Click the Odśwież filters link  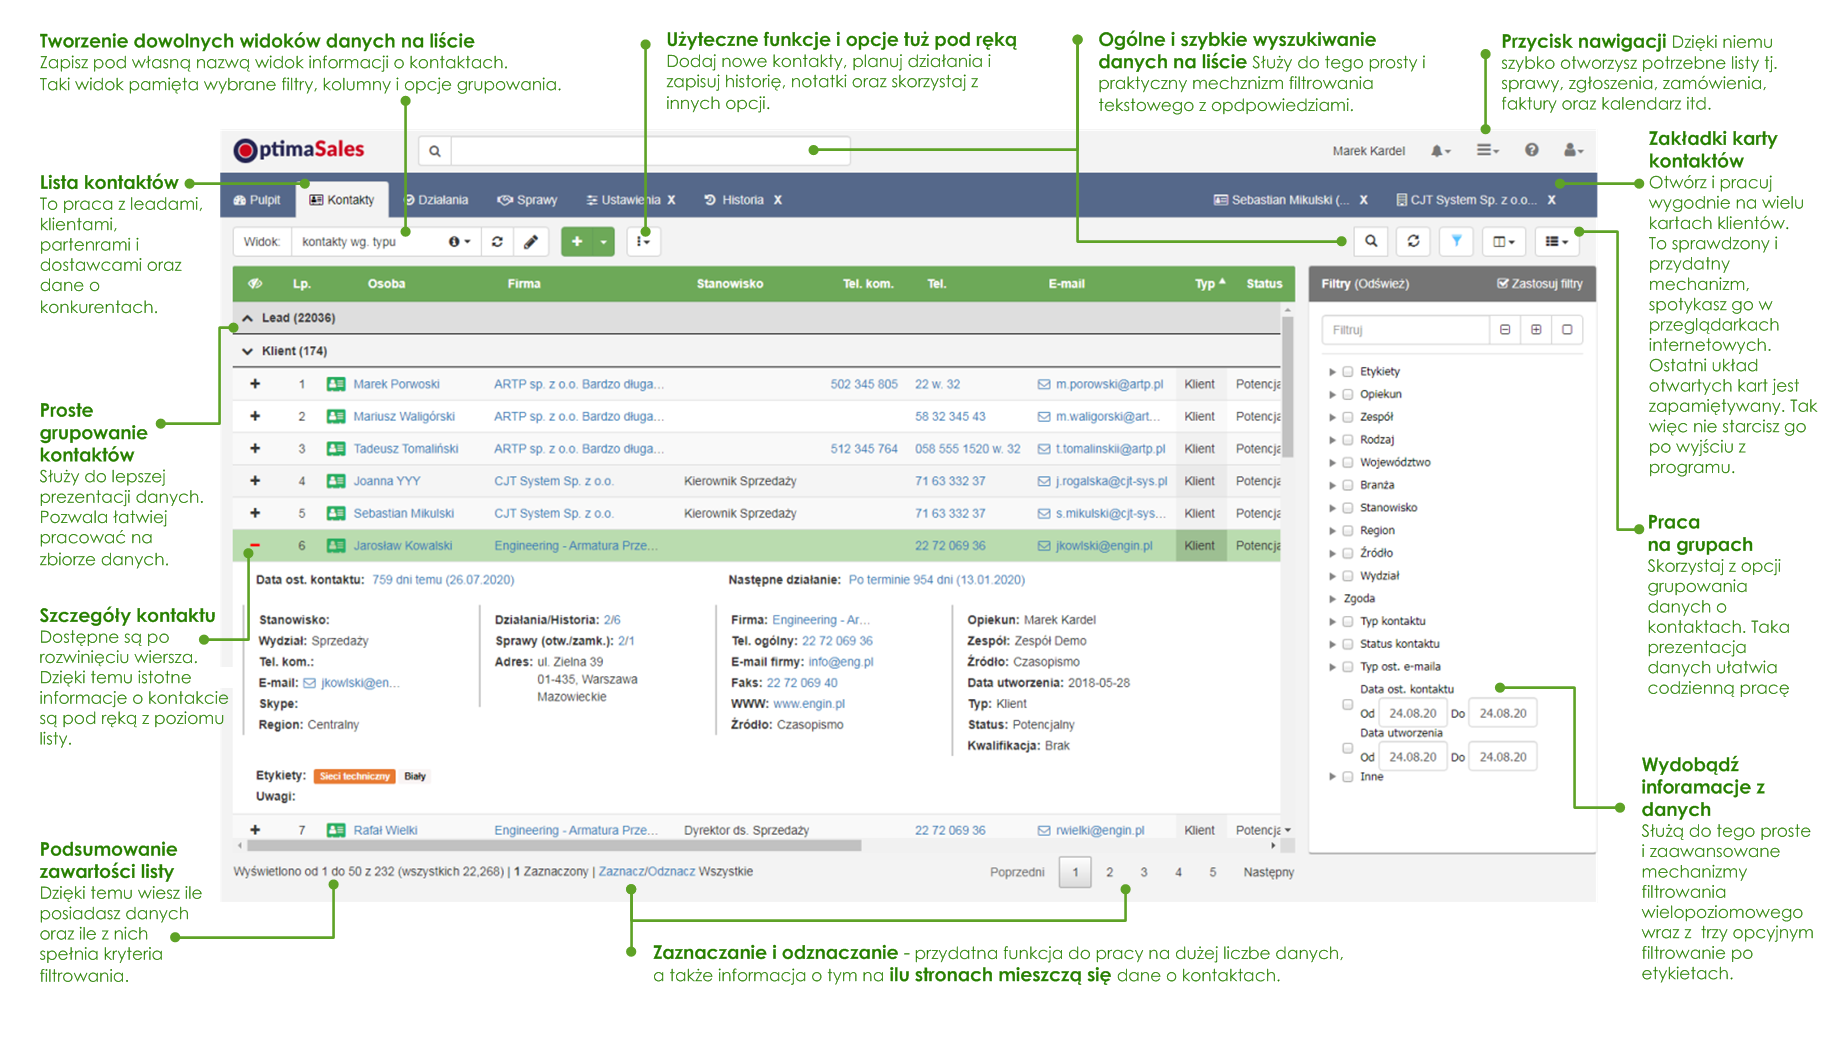tap(1382, 284)
